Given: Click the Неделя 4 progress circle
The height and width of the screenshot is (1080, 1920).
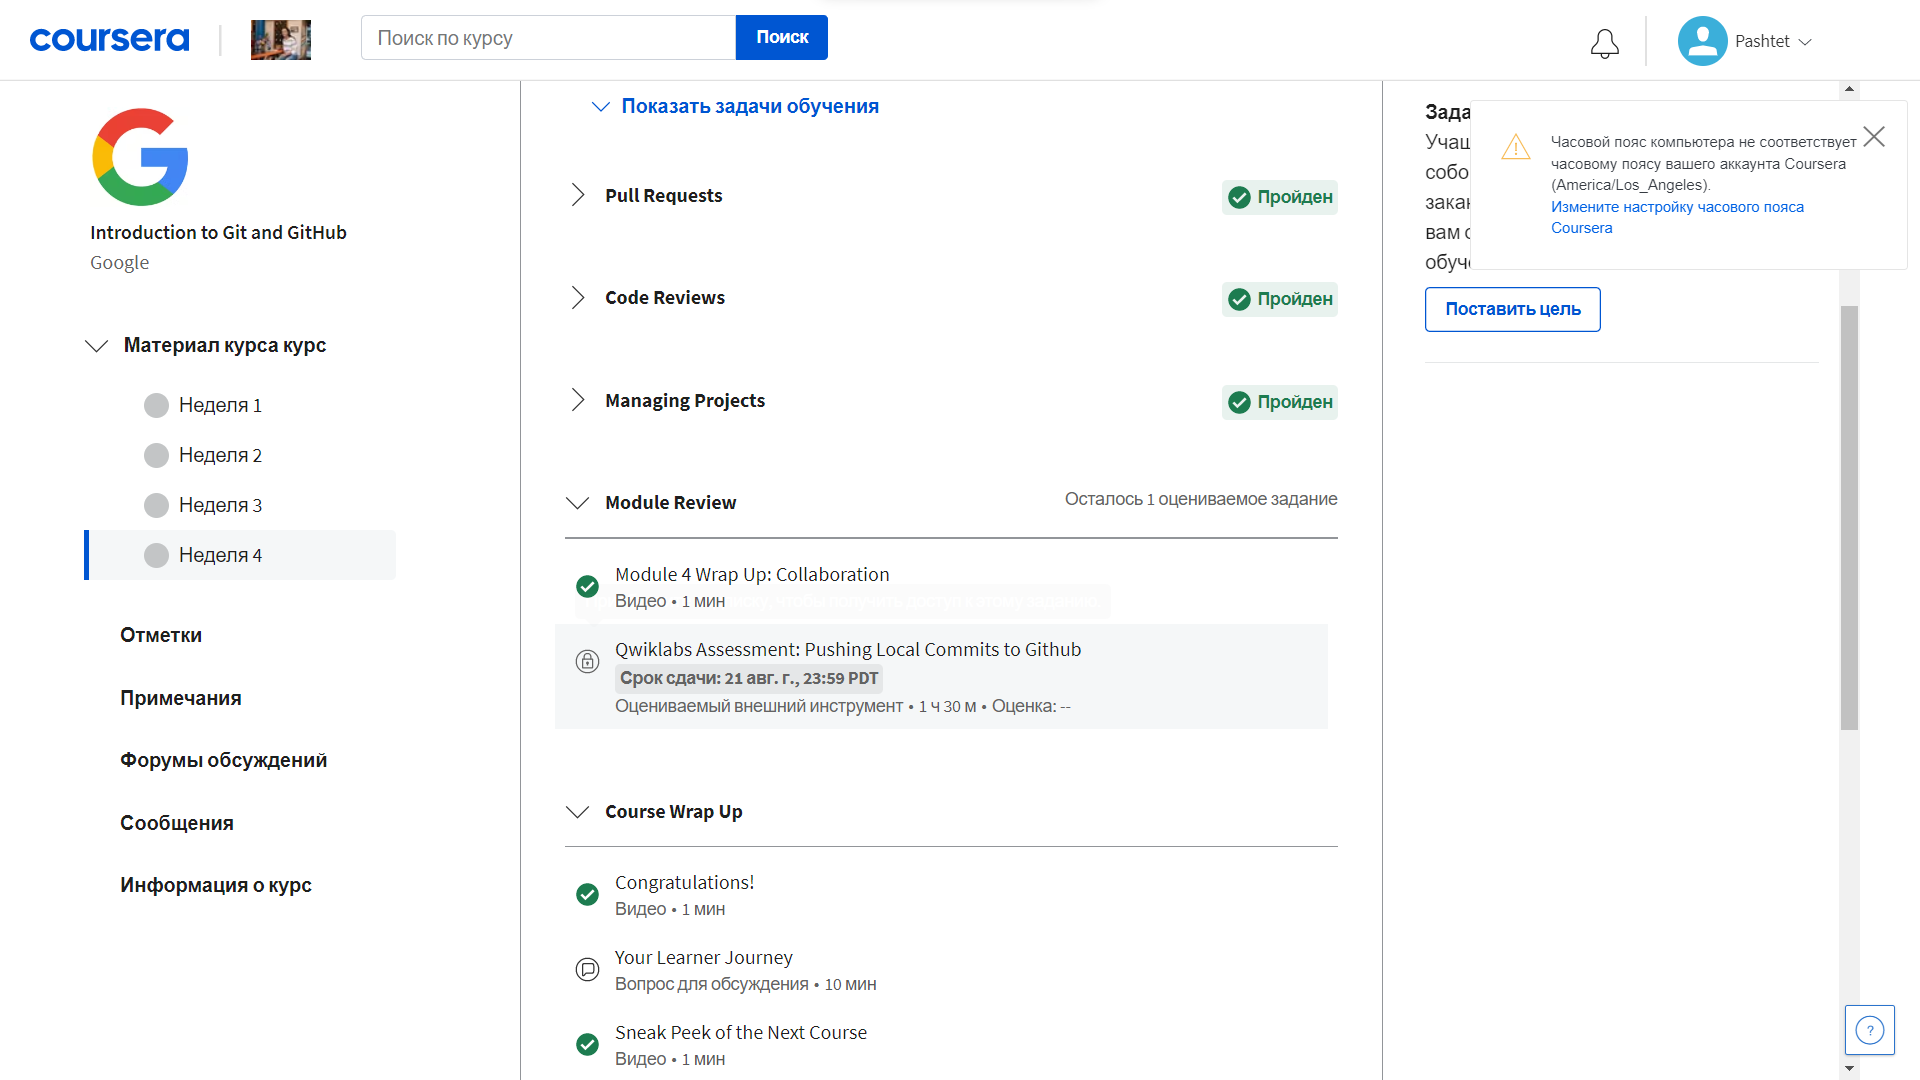Looking at the screenshot, I should (156, 555).
